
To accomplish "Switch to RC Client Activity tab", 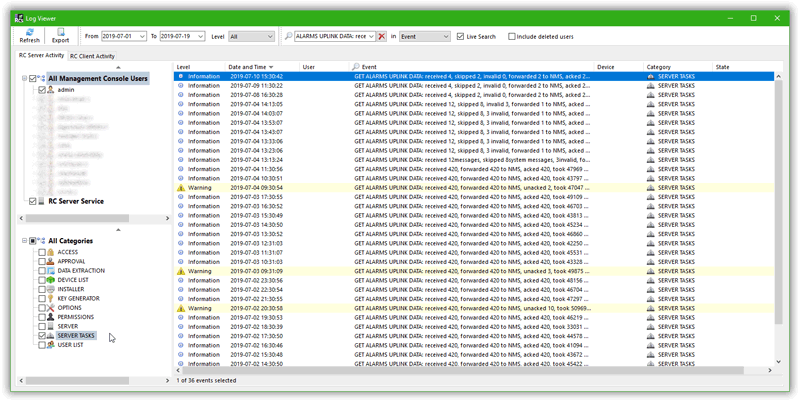I will point(92,56).
